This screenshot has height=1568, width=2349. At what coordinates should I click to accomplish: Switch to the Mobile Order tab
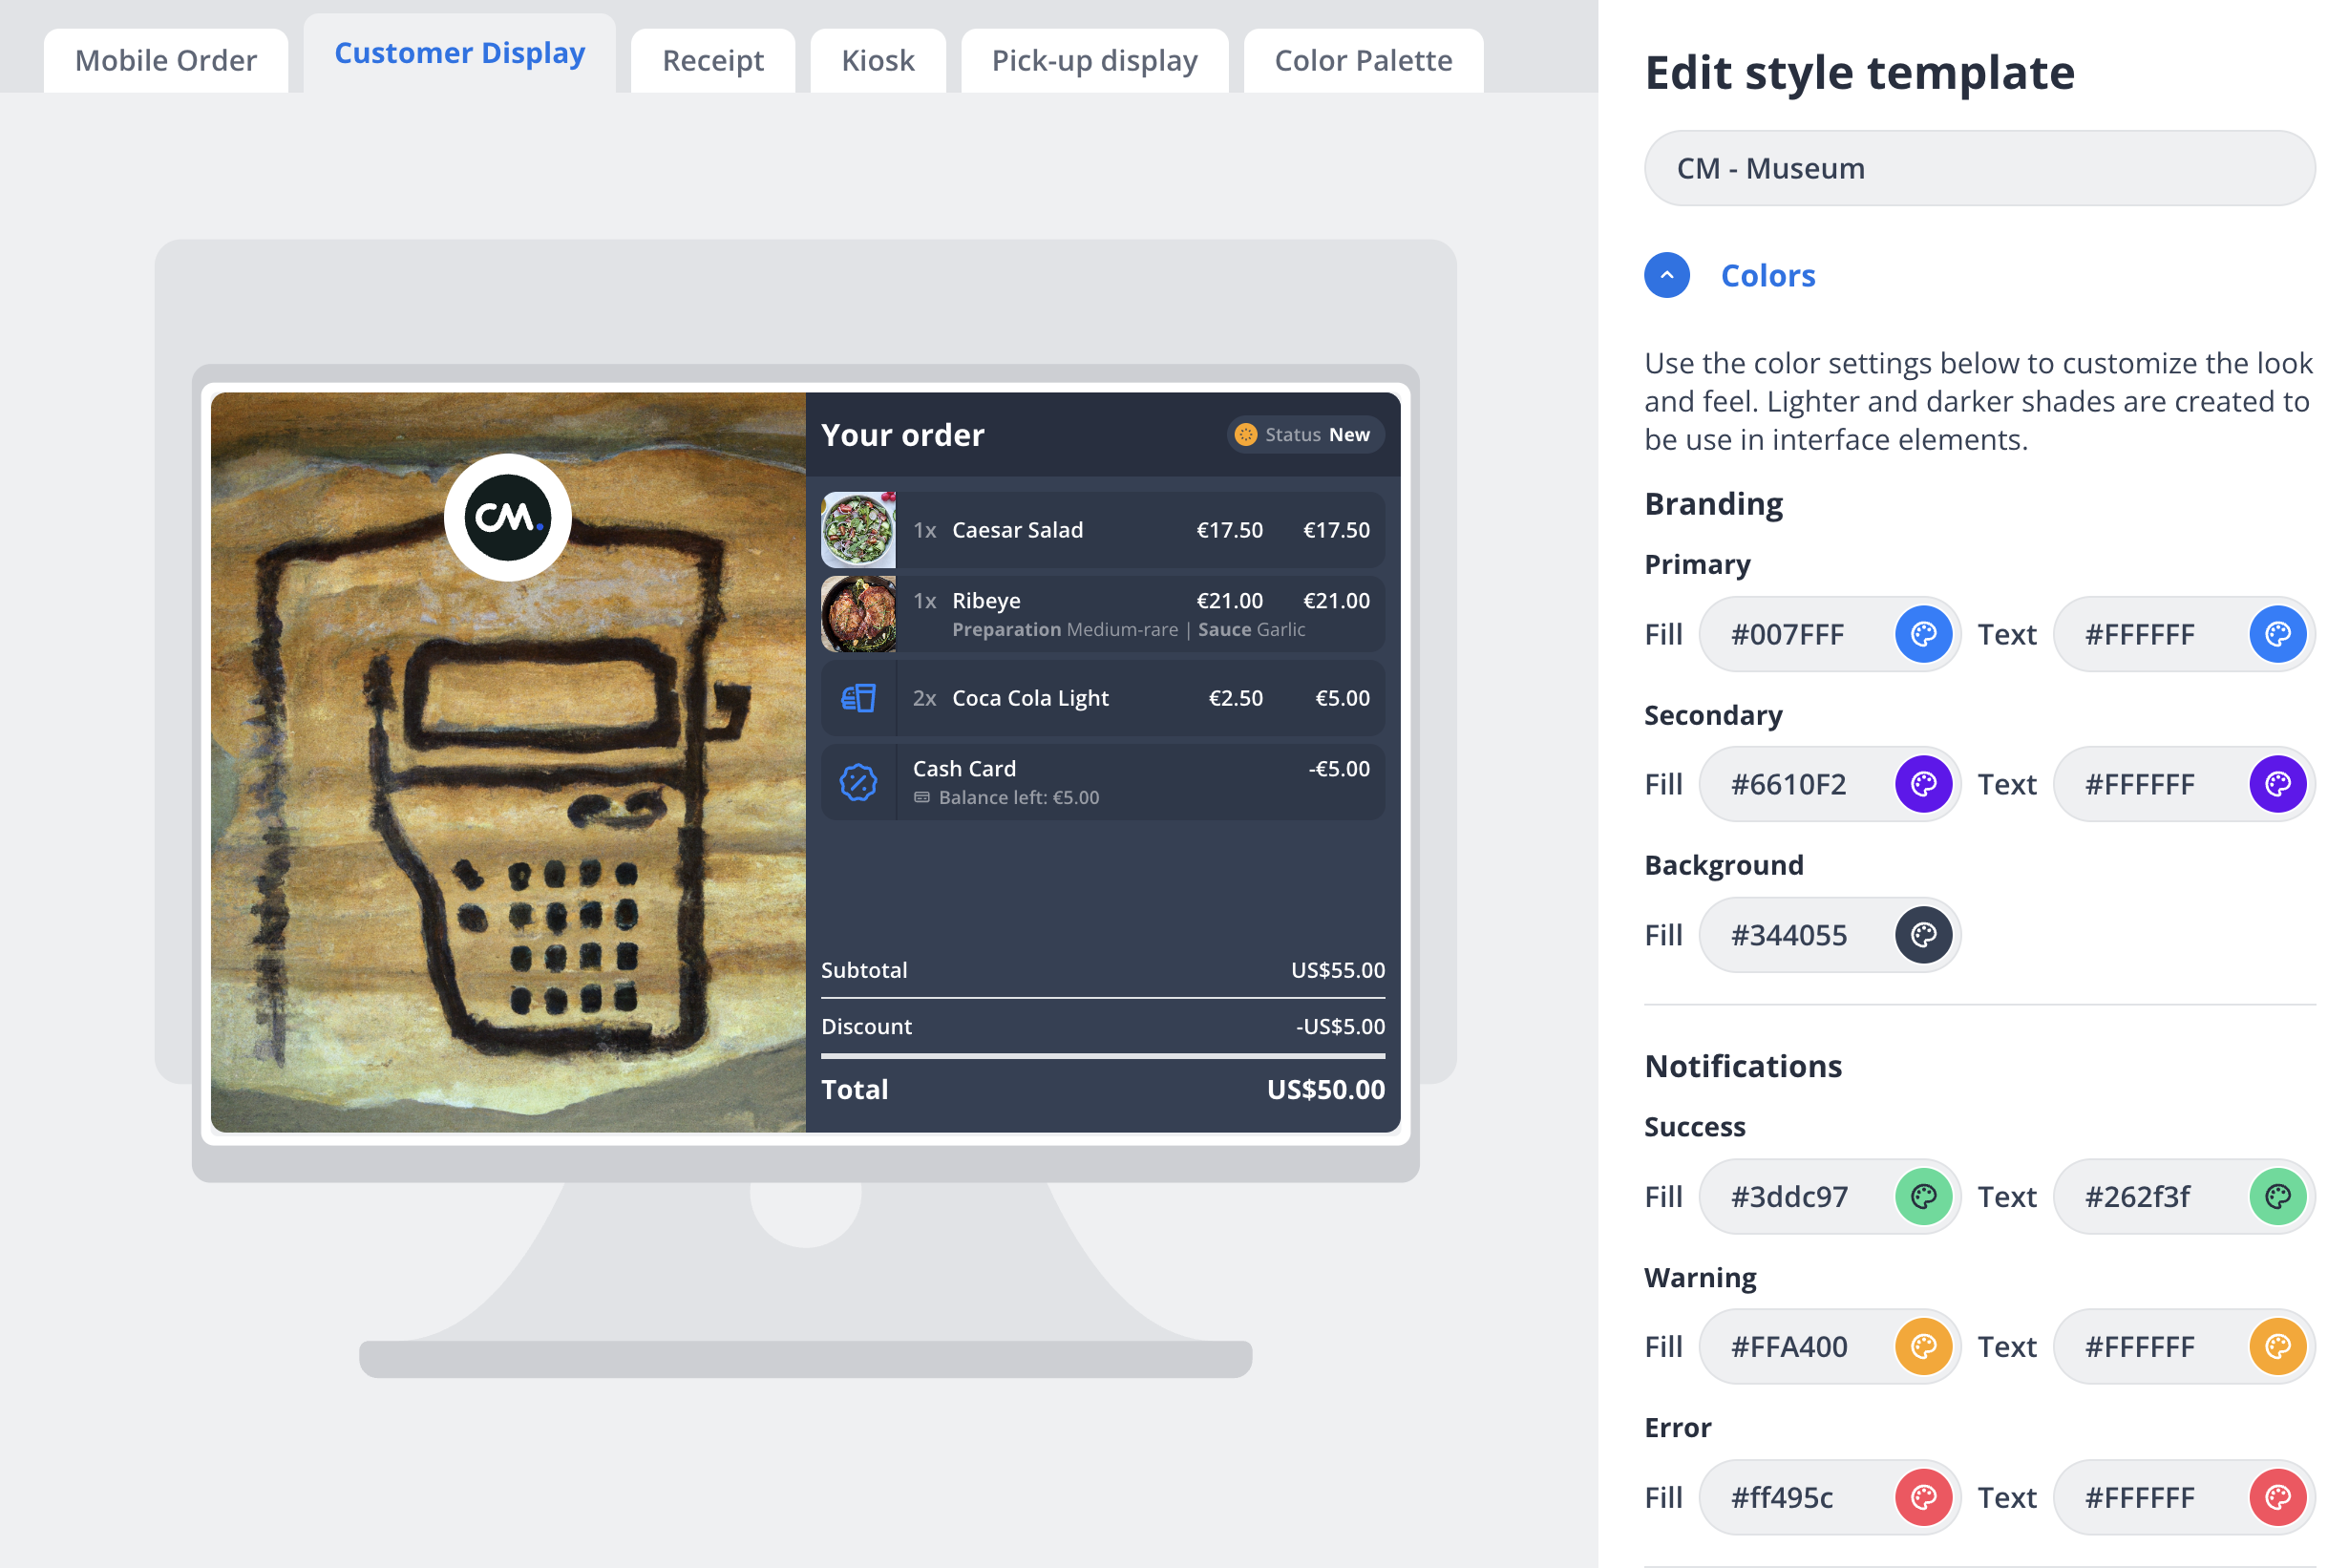click(x=166, y=61)
